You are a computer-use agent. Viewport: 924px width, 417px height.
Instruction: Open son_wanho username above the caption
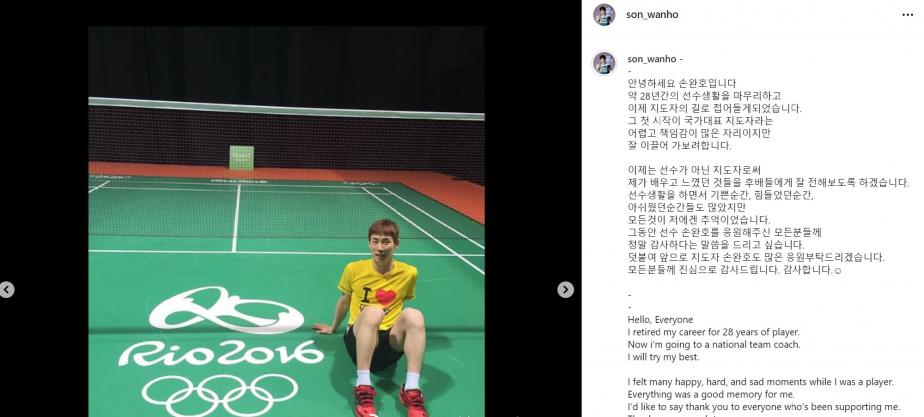point(652,59)
